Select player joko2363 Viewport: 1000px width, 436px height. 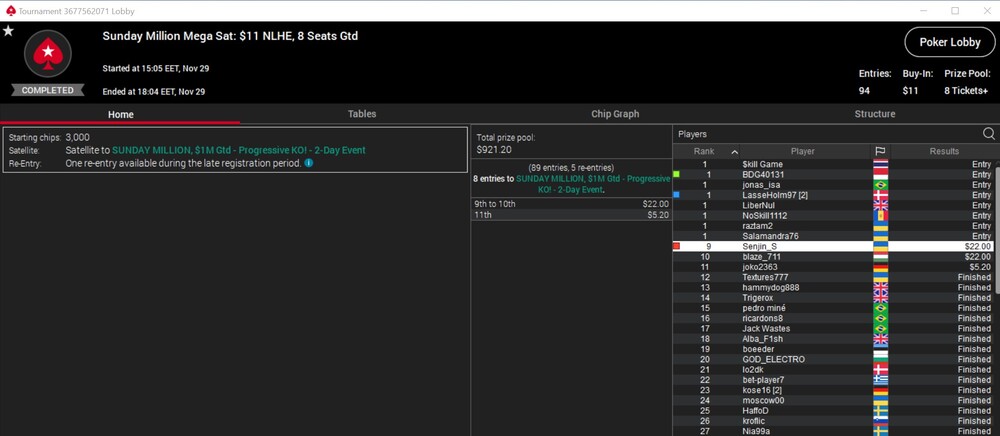[760, 267]
